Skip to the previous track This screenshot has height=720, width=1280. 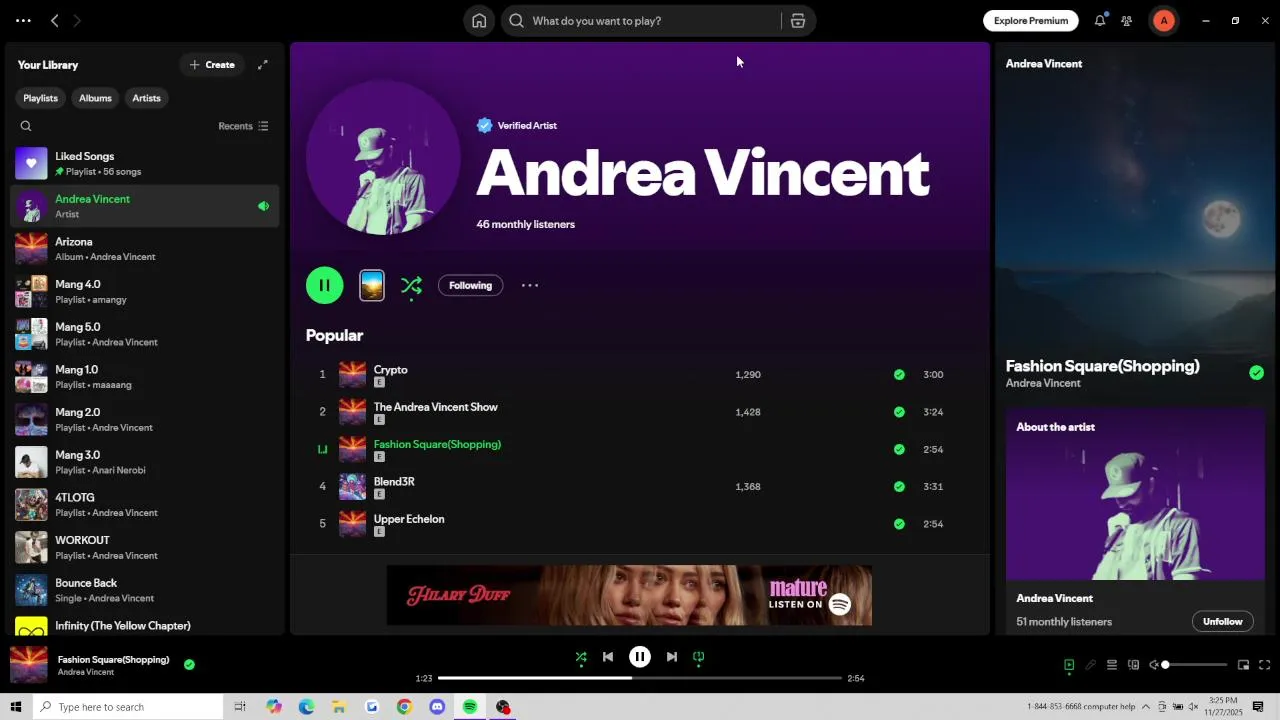tap(608, 657)
